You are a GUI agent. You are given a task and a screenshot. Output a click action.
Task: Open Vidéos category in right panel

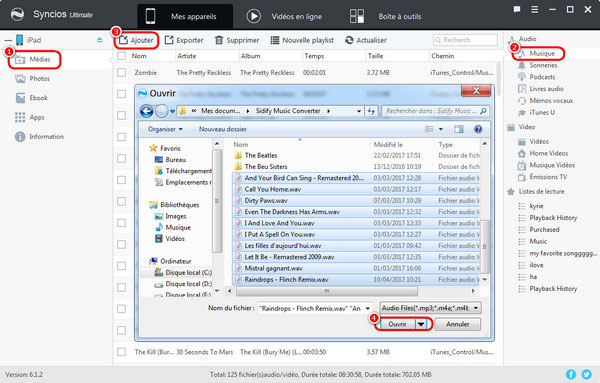539,142
